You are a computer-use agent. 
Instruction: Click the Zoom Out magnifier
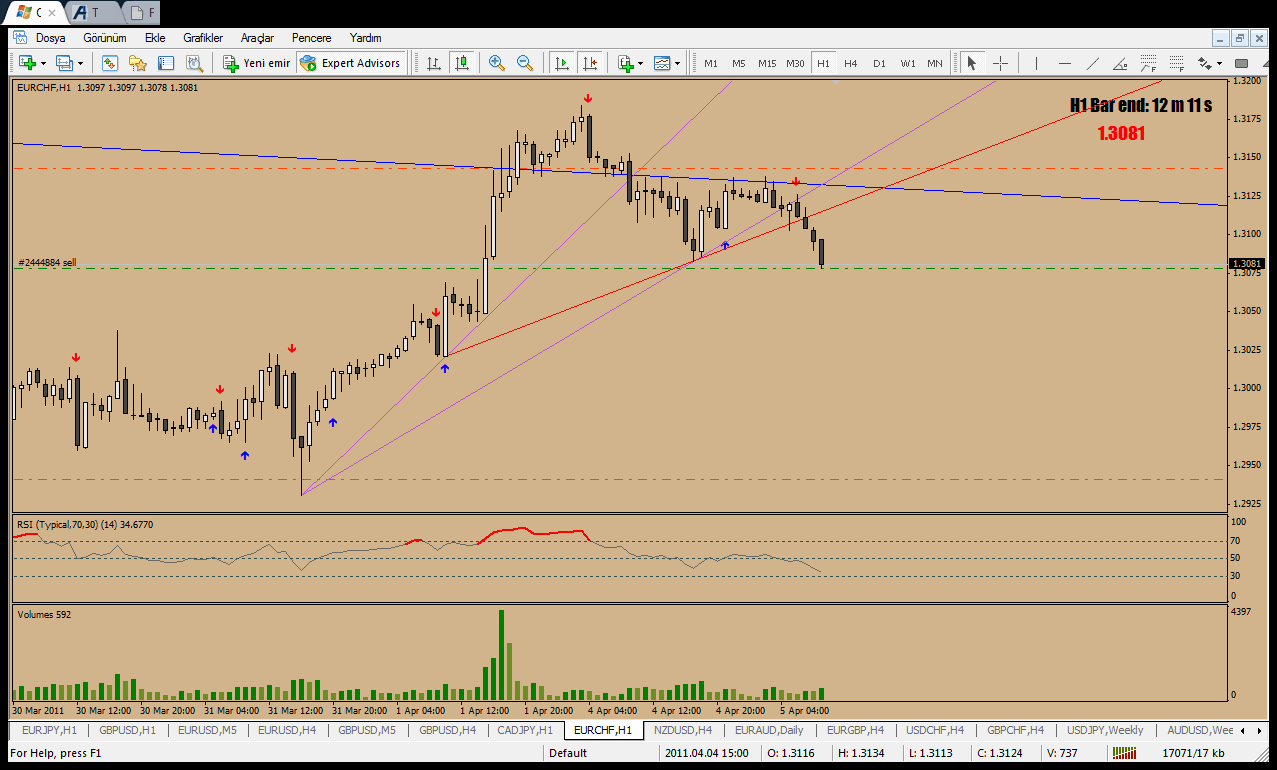coord(525,63)
